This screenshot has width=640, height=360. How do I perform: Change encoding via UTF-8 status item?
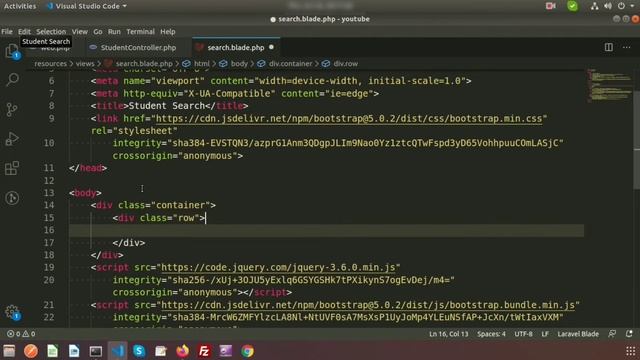pos(523,334)
